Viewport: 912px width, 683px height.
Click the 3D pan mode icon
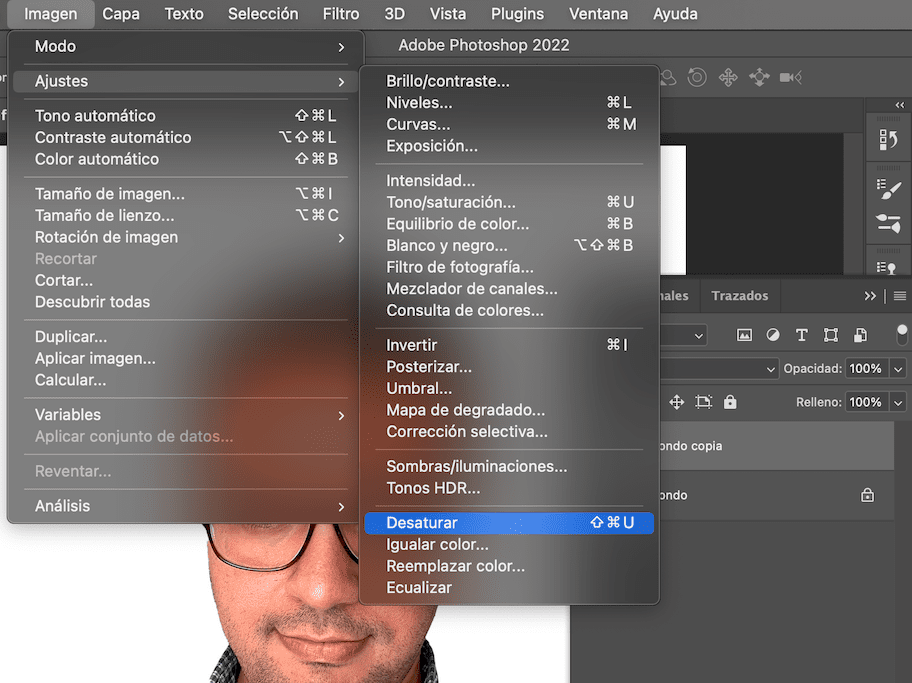pyautogui.click(x=728, y=77)
